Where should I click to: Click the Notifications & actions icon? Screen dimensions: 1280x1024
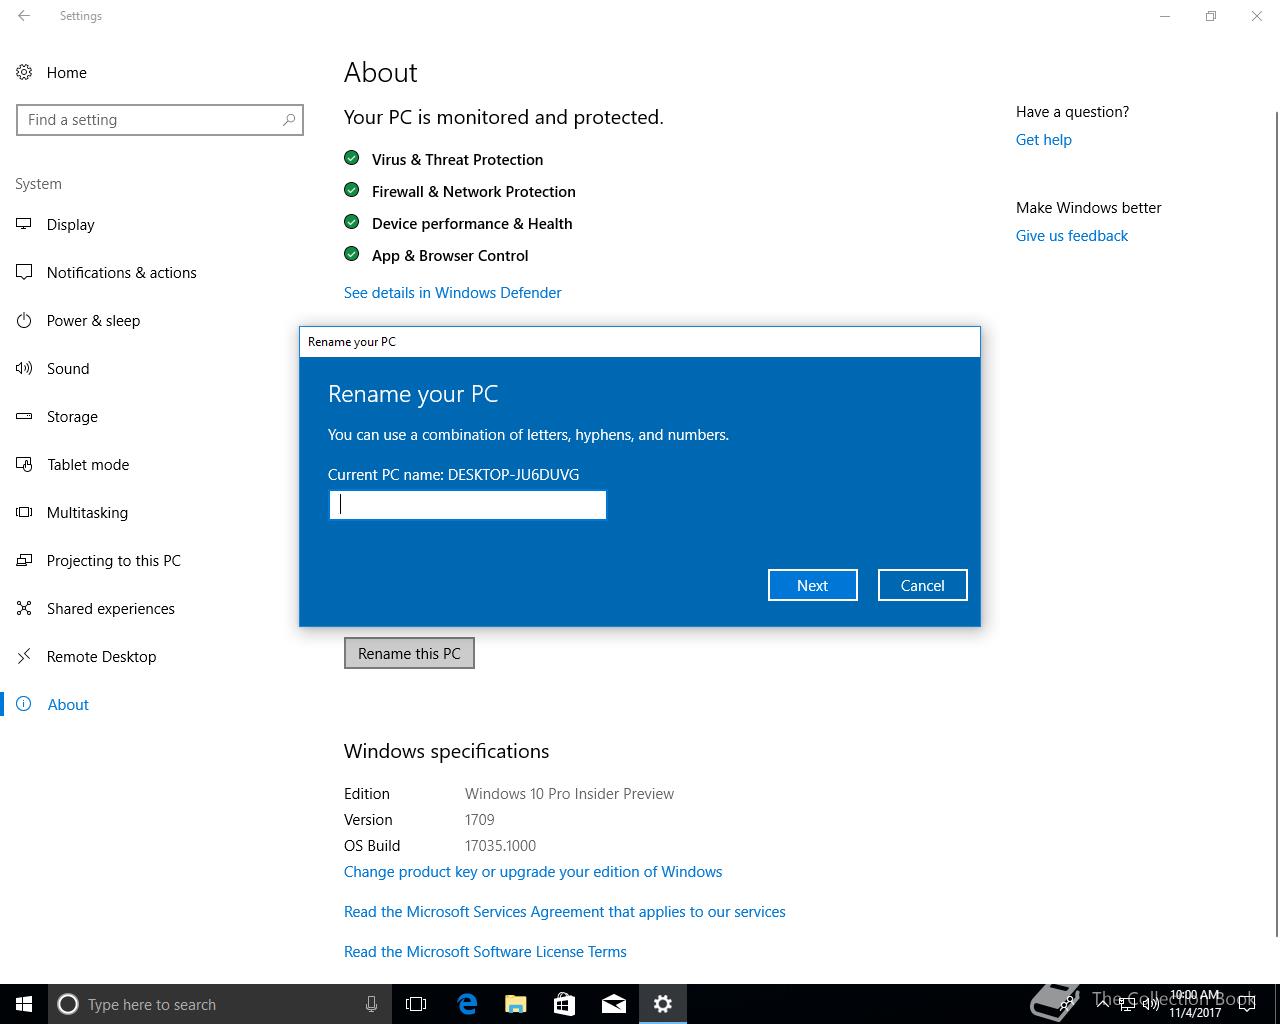24,272
